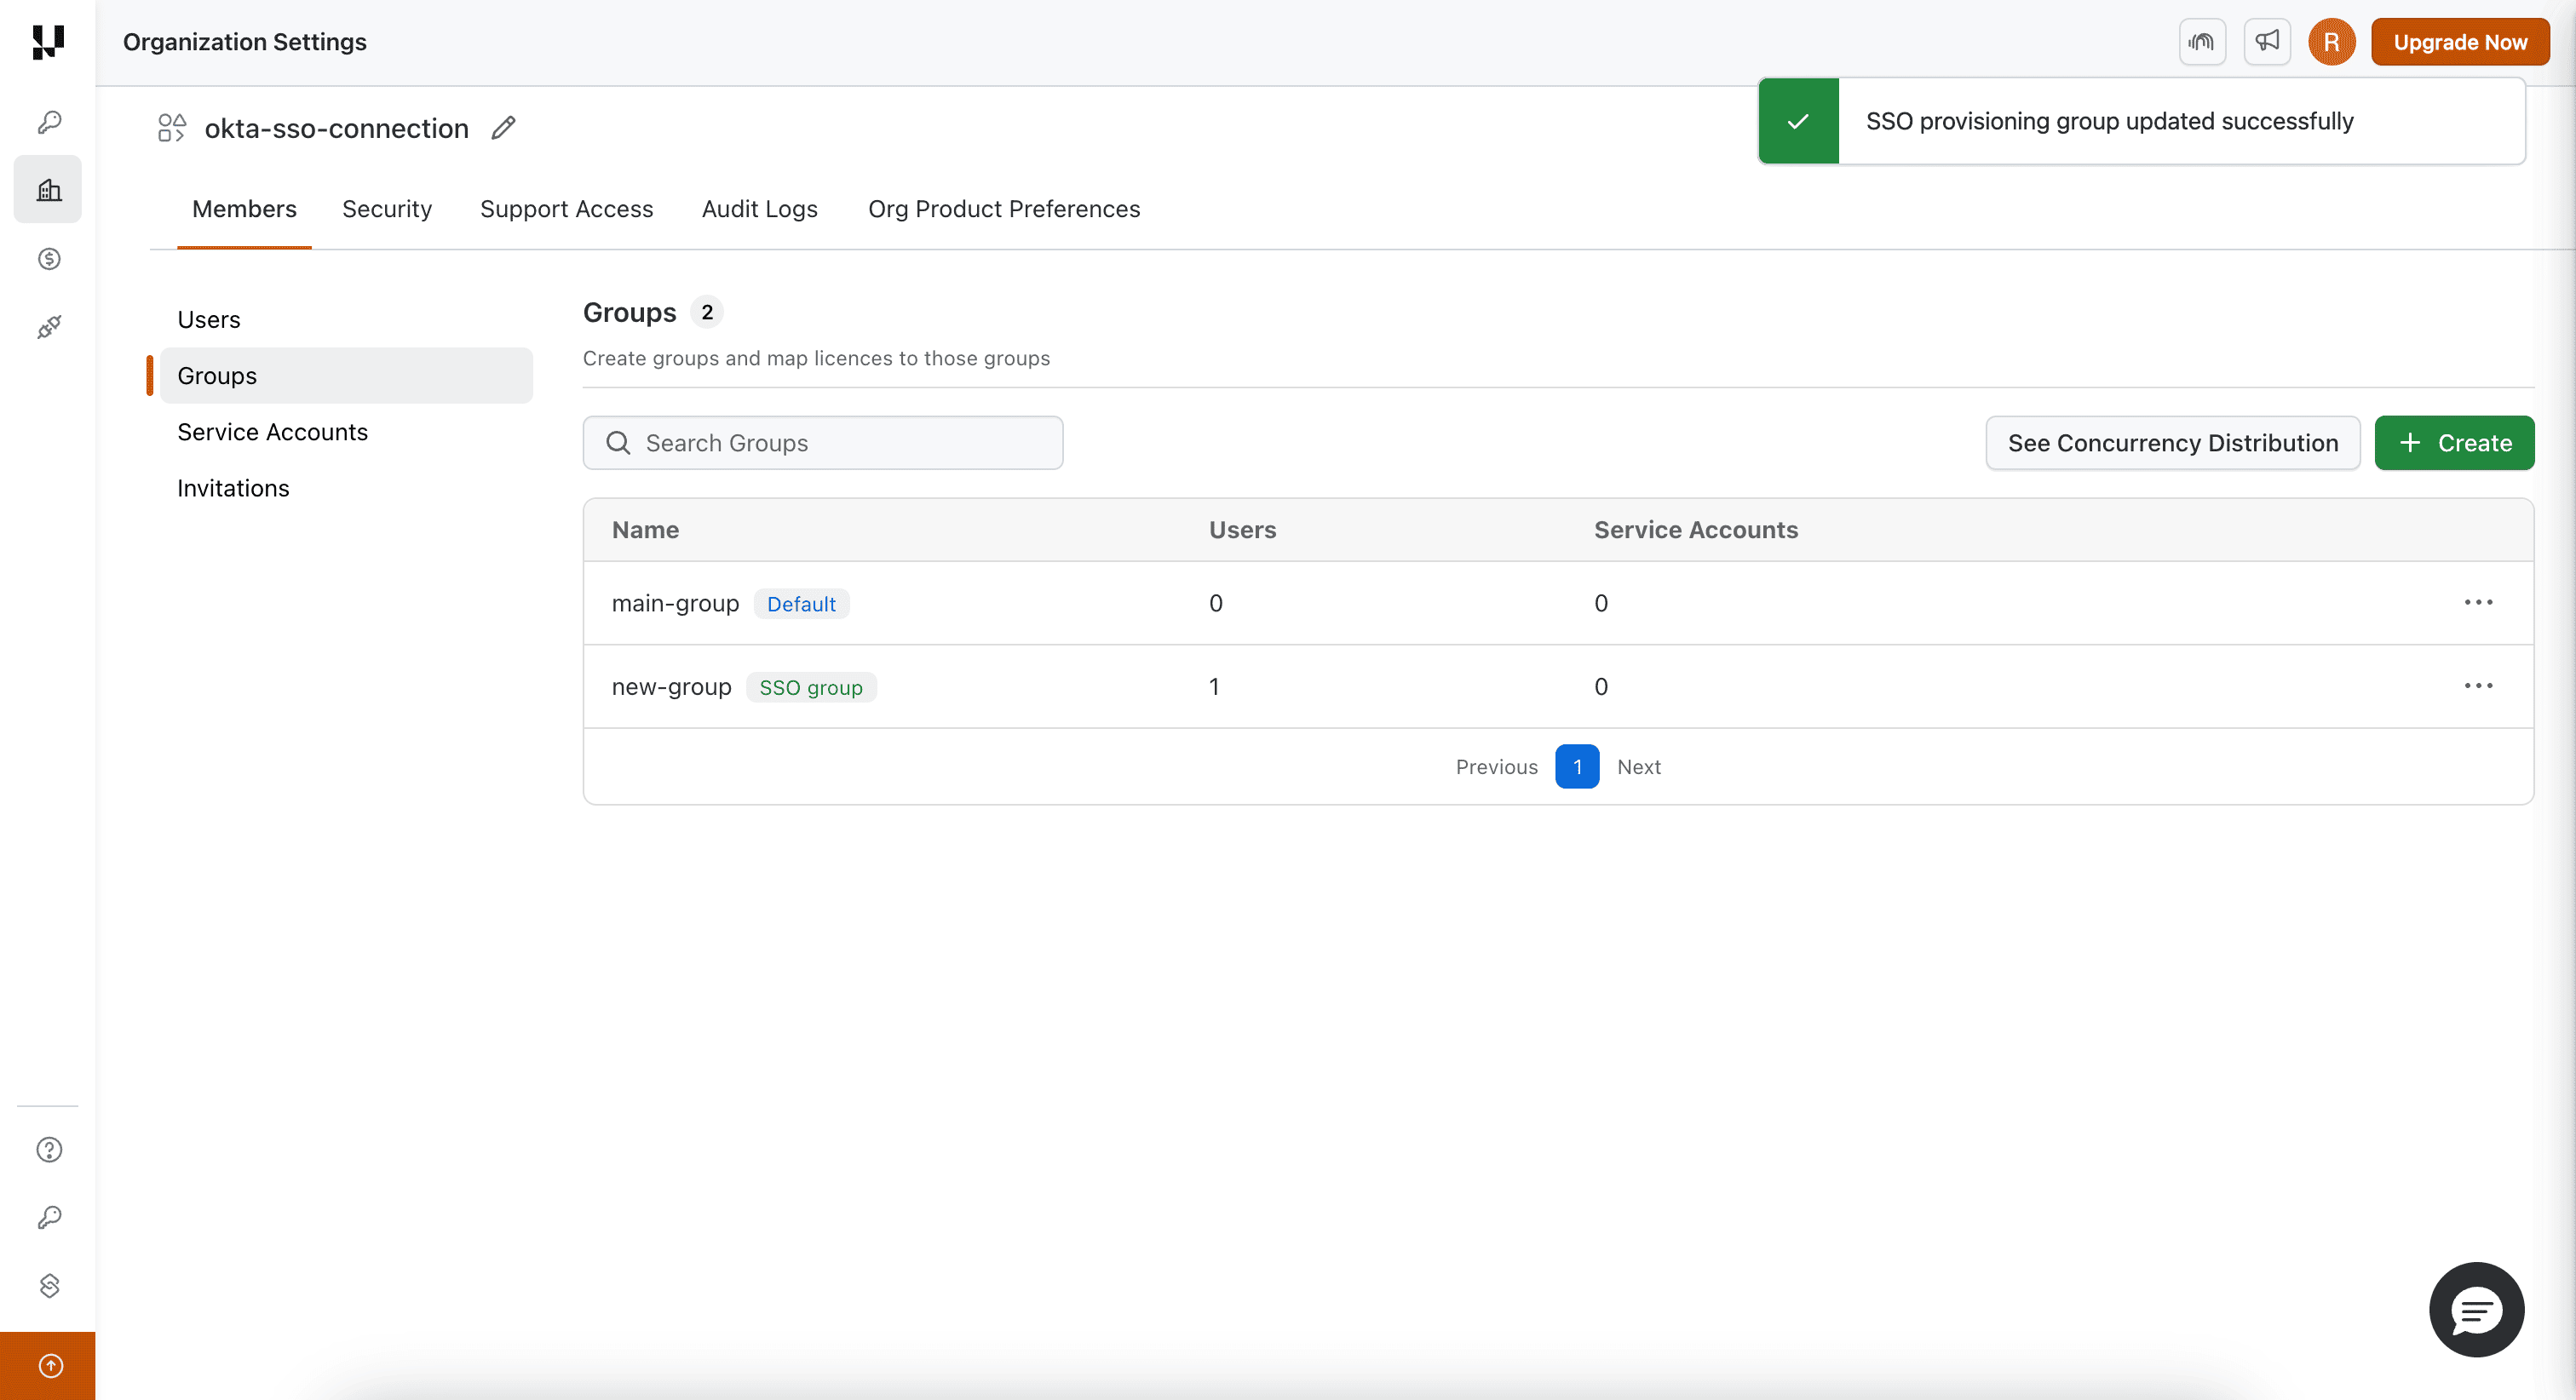2576x1400 pixels.
Task: Open the key icon near sidebar top
Action: tap(49, 122)
